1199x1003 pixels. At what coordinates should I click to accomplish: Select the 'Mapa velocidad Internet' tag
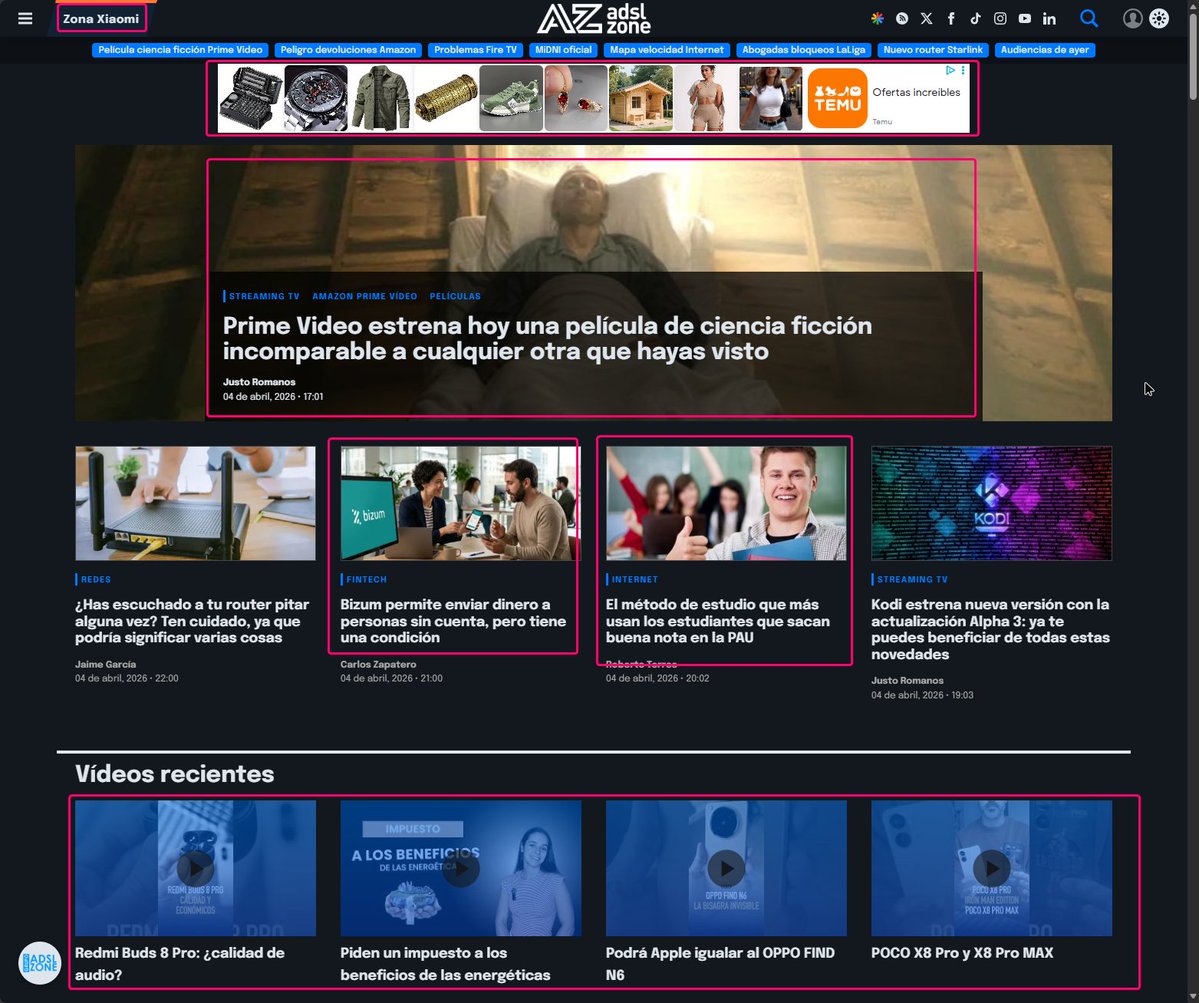tap(667, 50)
